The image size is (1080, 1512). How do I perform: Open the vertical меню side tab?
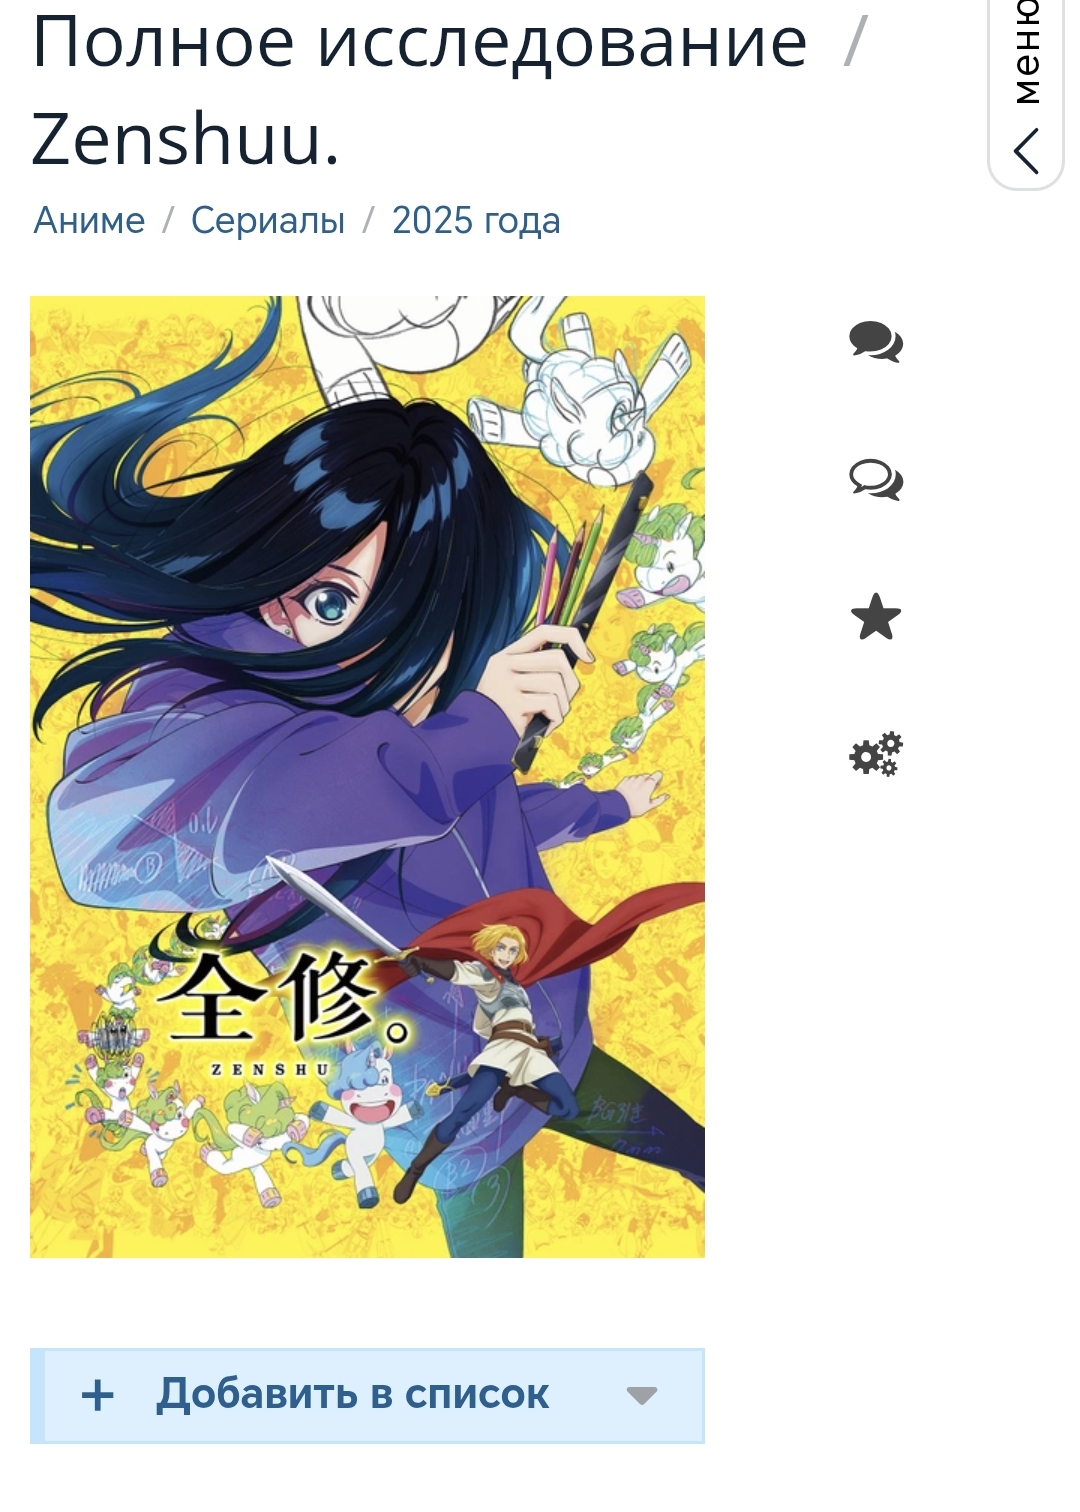(1027, 90)
